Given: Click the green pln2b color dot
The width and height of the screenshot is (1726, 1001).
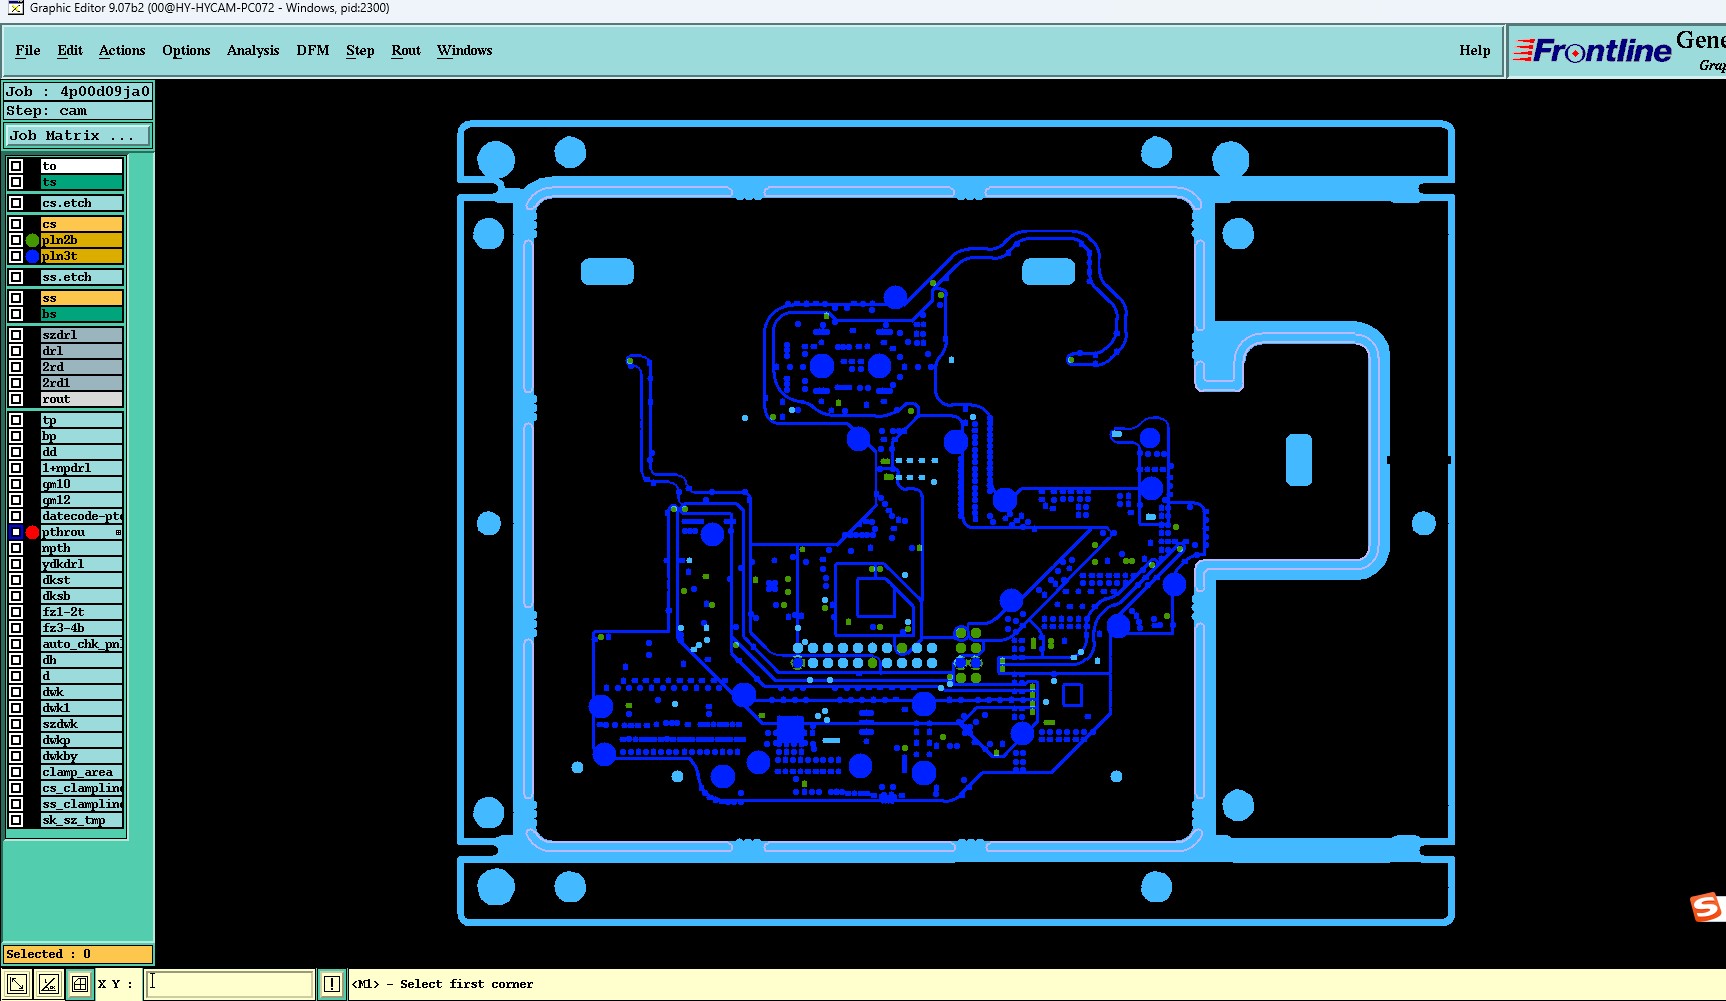Looking at the screenshot, I should (32, 240).
